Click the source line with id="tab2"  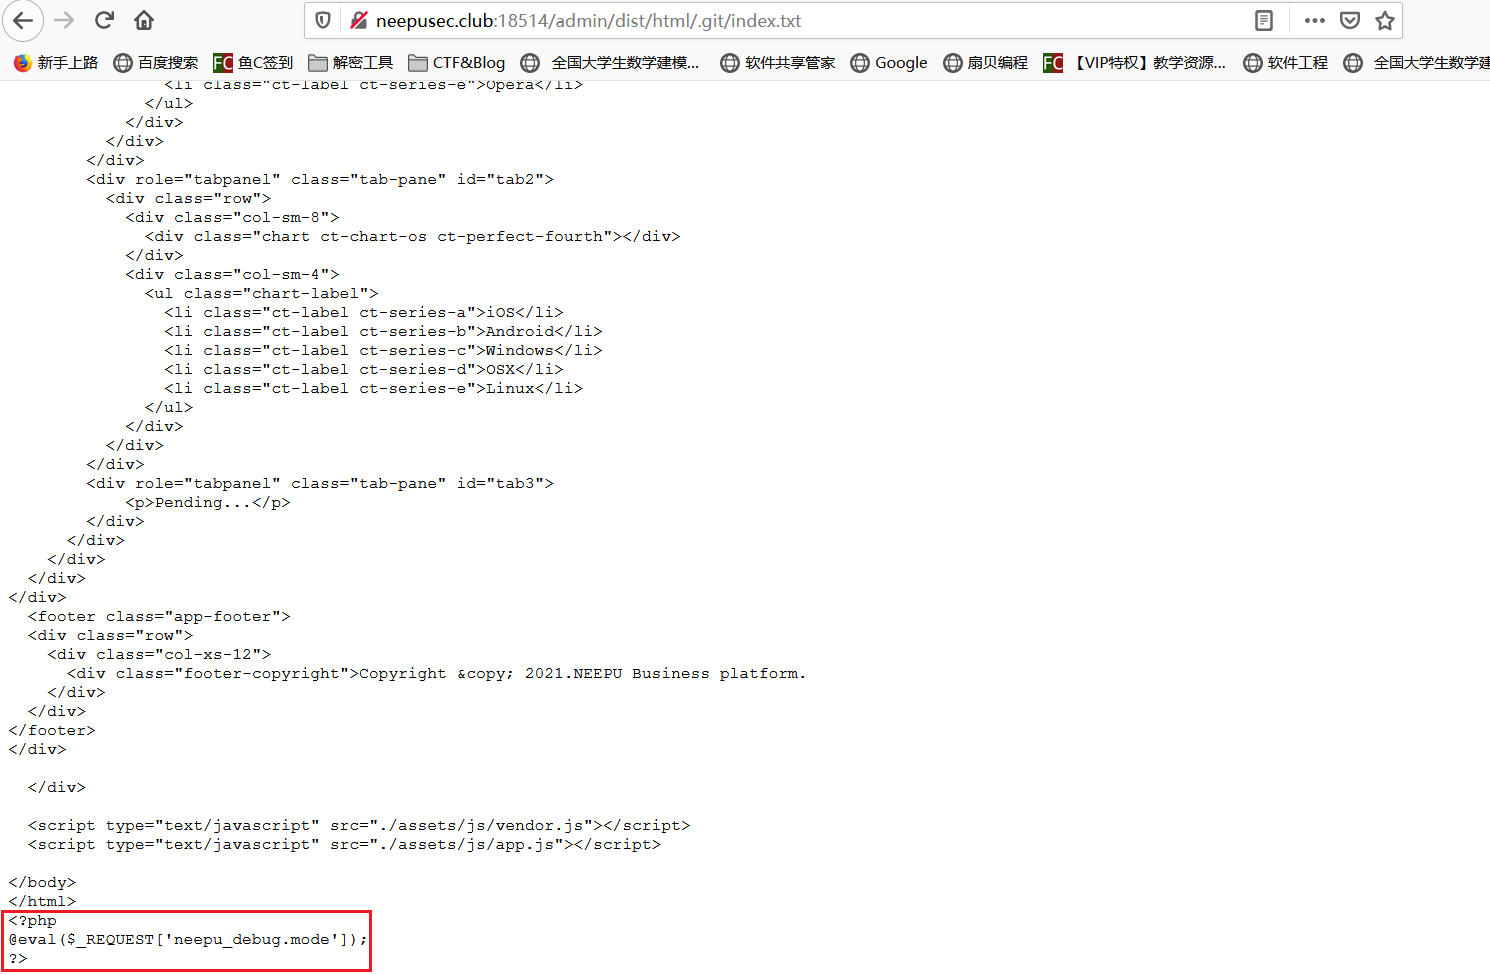coord(320,180)
